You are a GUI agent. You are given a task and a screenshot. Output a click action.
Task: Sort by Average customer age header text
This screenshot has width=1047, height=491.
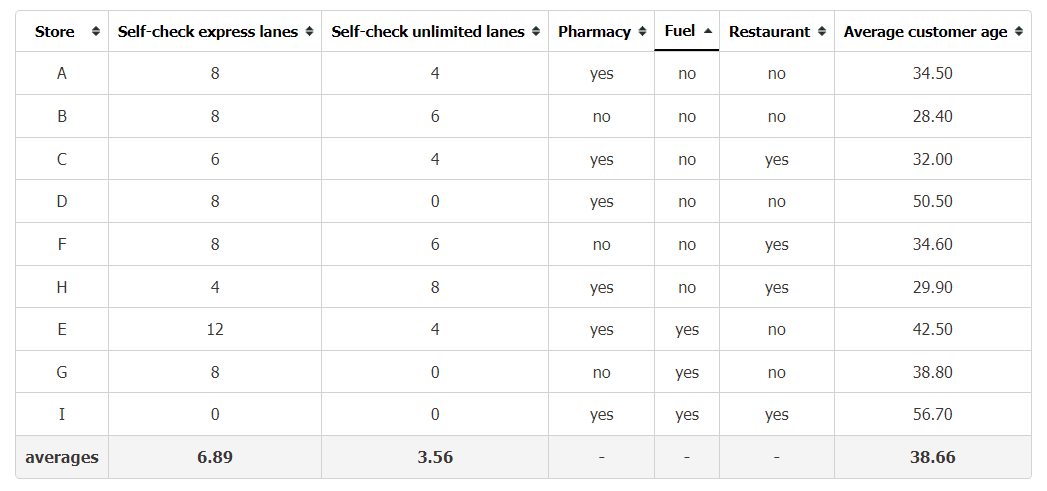[x=925, y=31]
